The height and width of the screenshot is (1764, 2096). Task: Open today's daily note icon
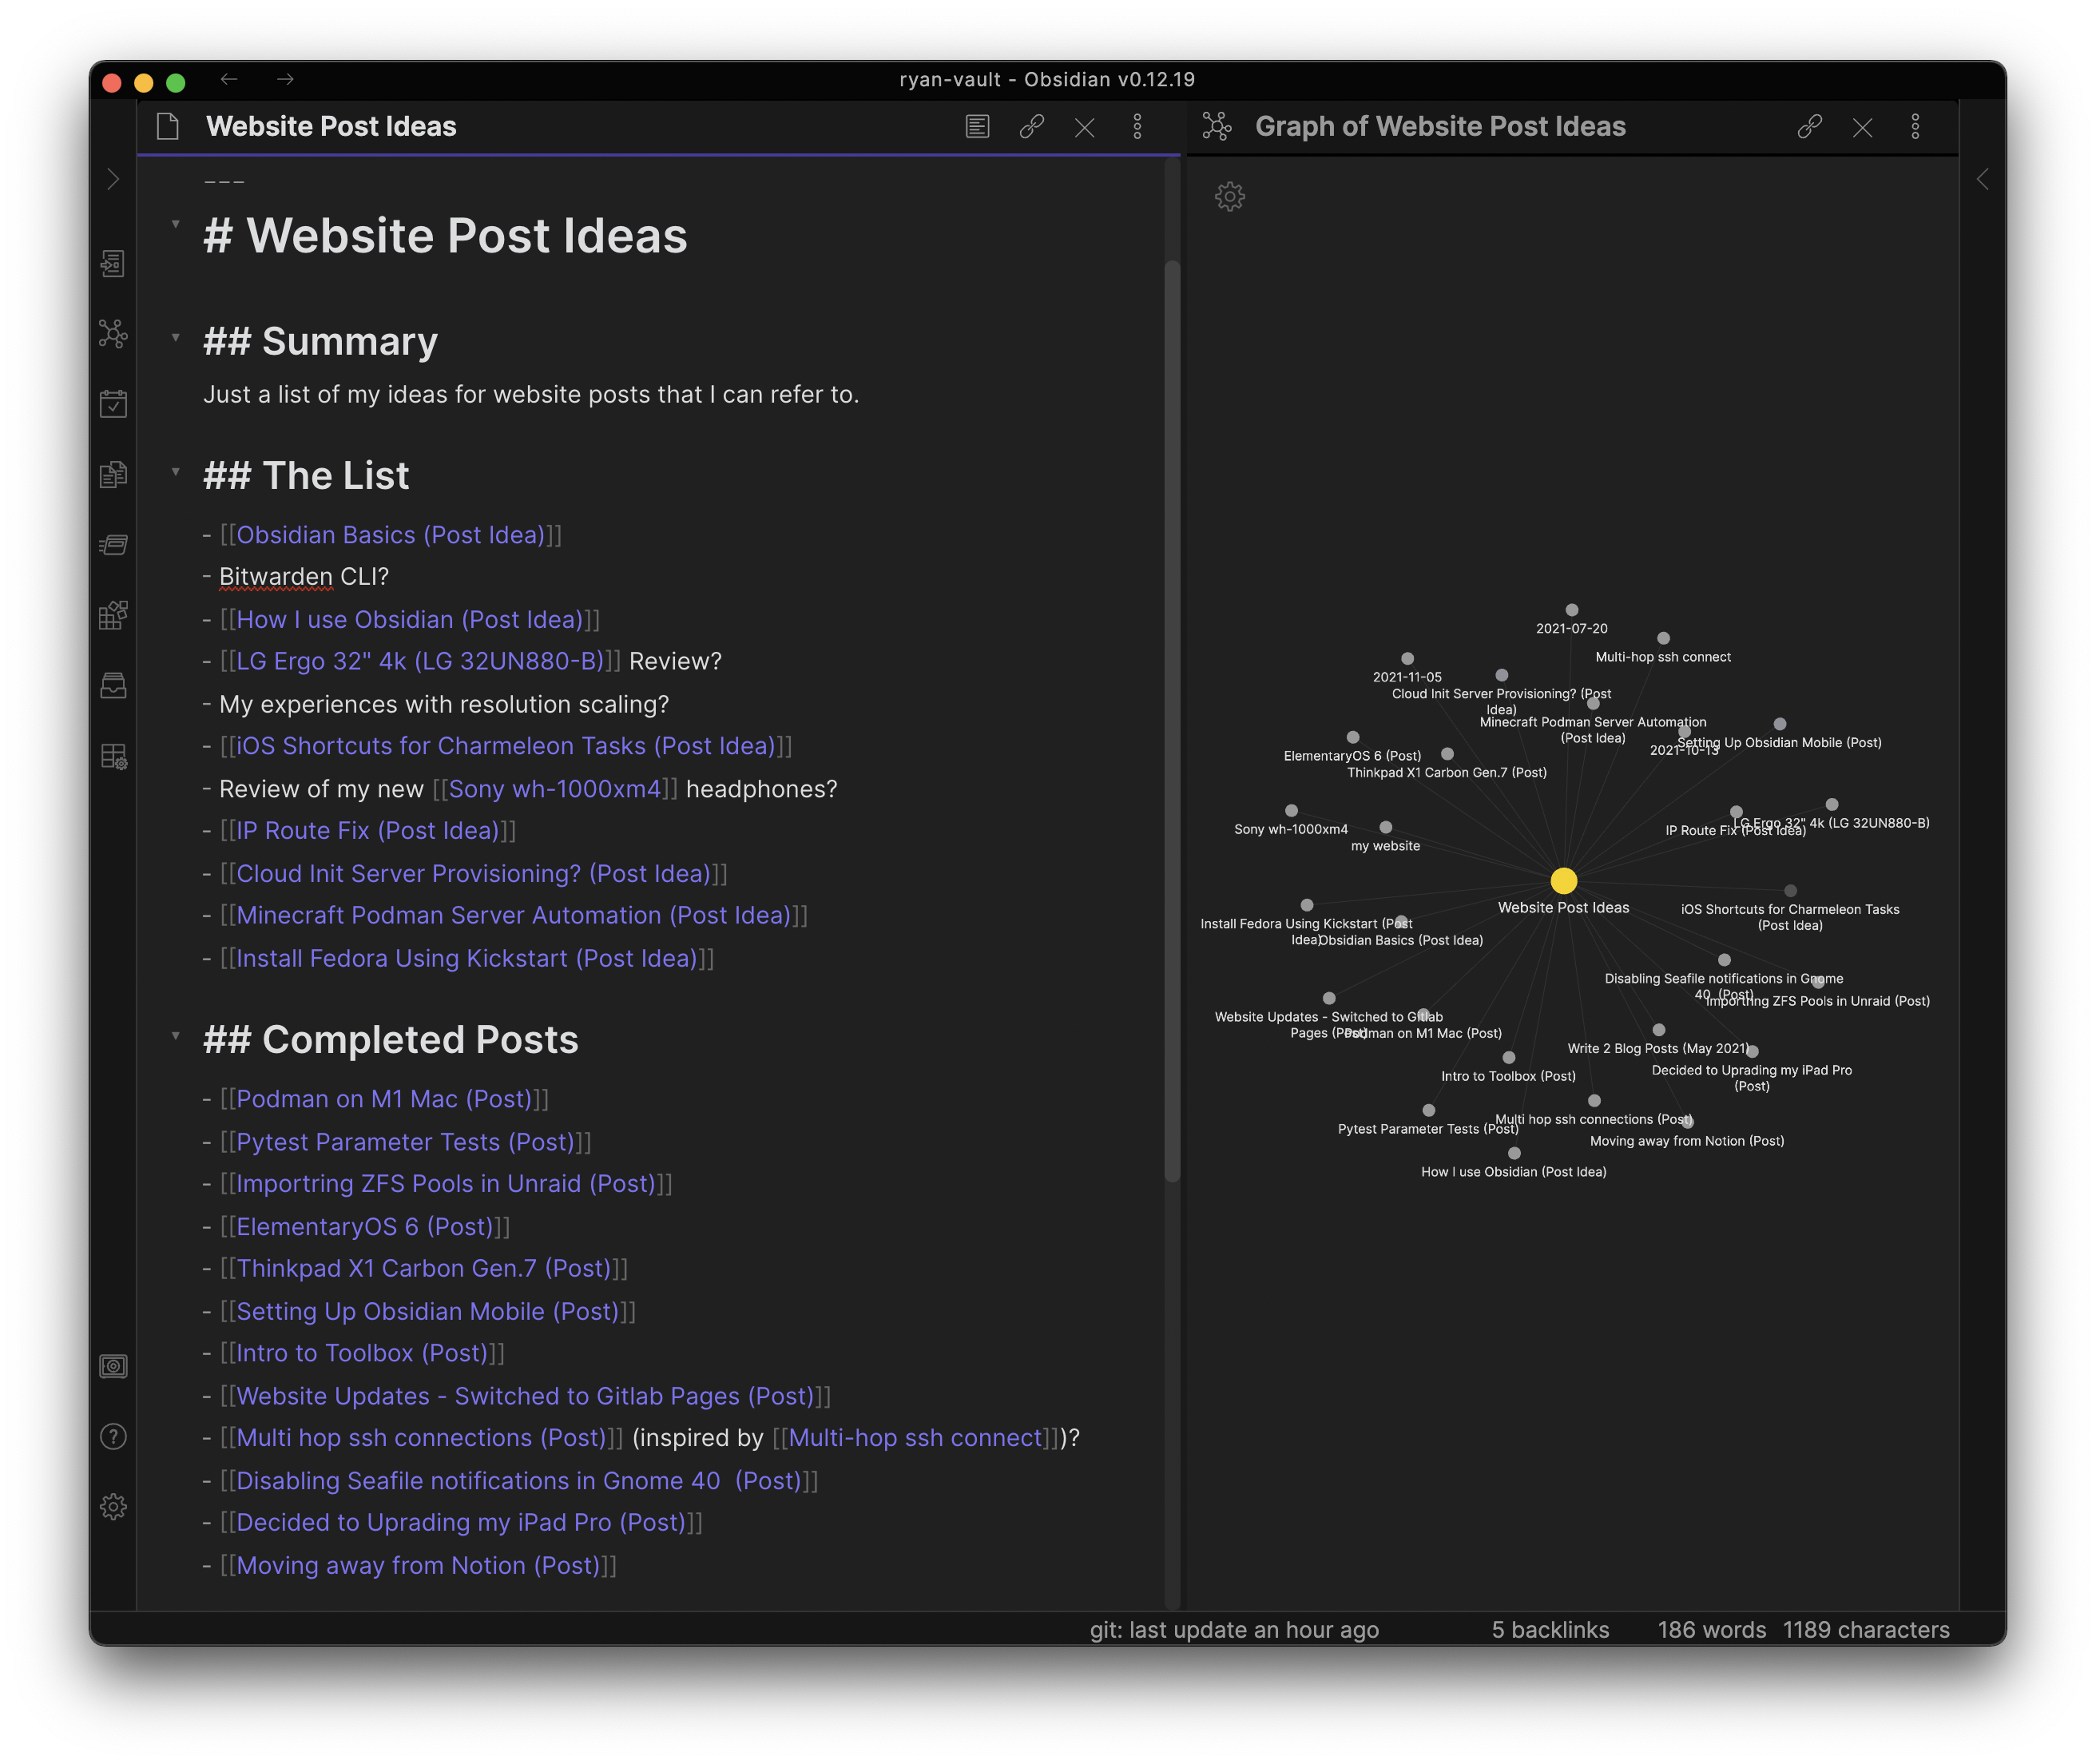pos(113,404)
